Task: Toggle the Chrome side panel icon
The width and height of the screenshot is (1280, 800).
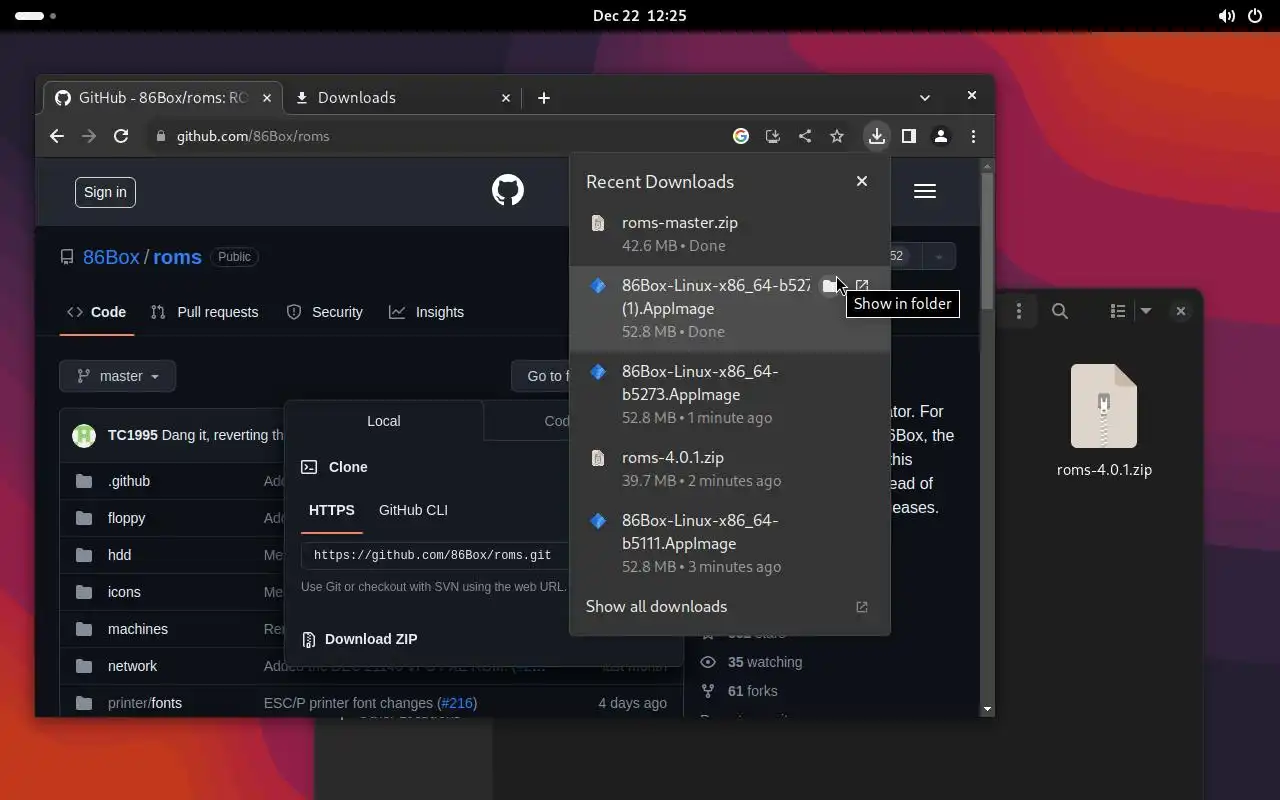Action: (909, 136)
